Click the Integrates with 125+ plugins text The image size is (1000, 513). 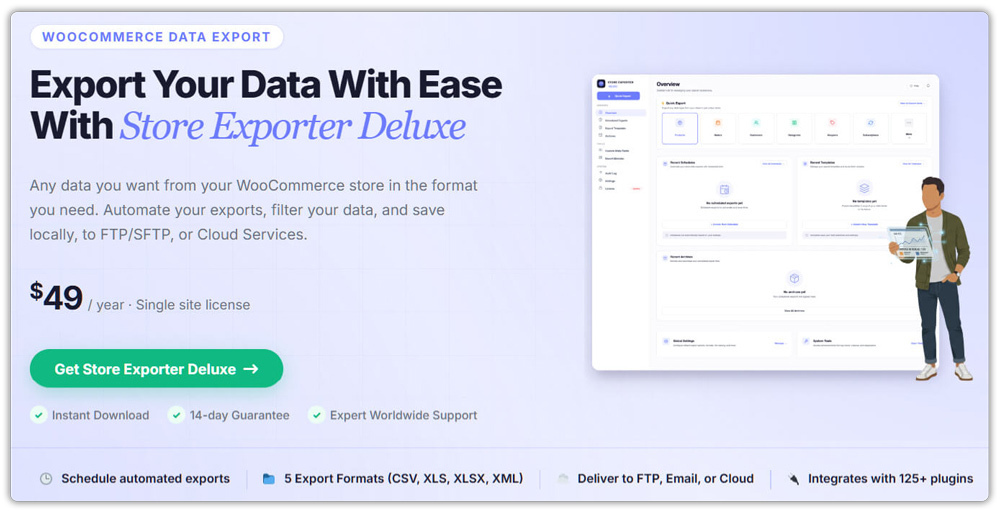(890, 479)
